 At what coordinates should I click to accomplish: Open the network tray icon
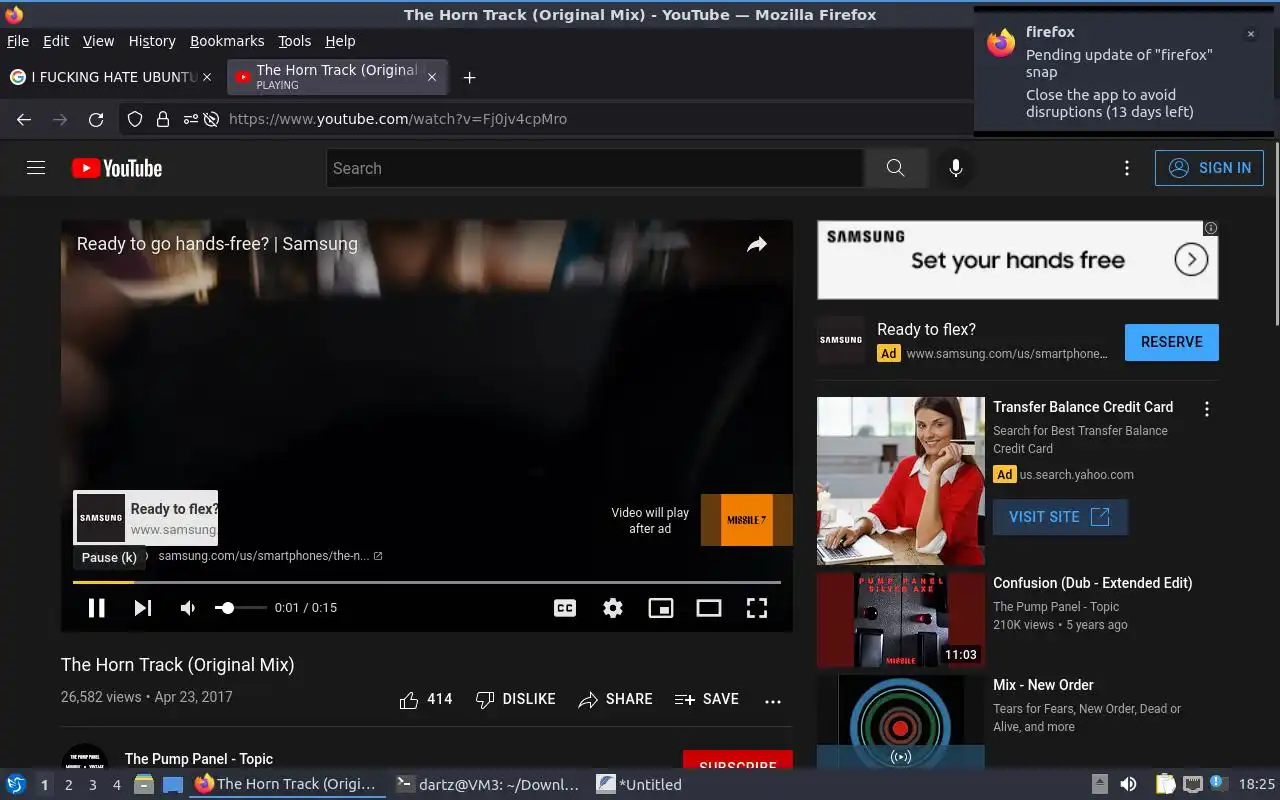[1193, 785]
